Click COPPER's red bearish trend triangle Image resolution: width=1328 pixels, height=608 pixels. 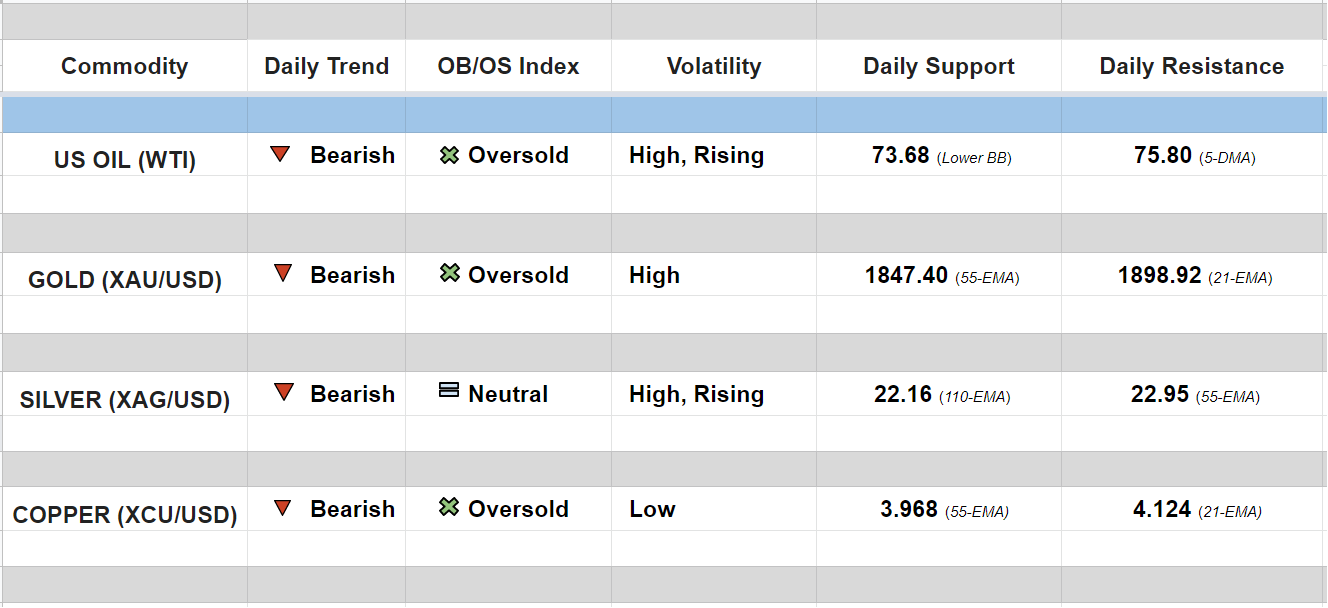[283, 508]
